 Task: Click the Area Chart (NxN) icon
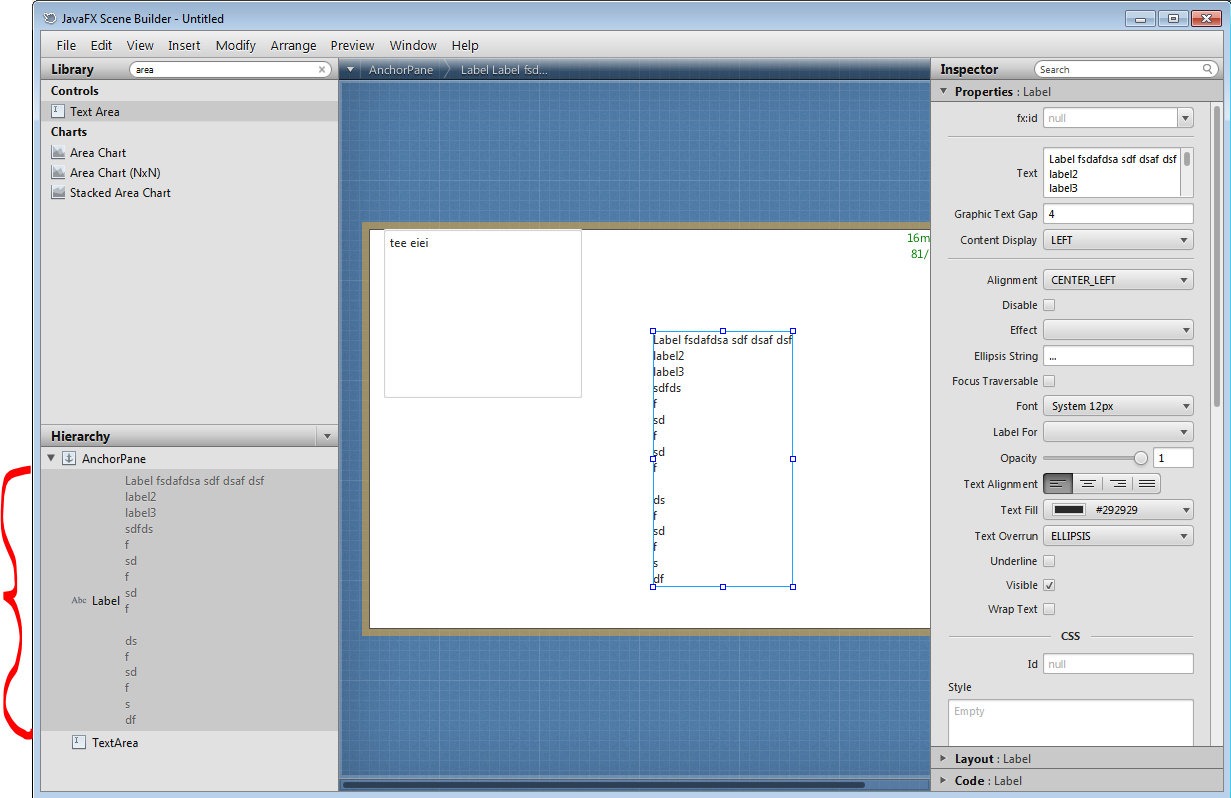point(58,173)
